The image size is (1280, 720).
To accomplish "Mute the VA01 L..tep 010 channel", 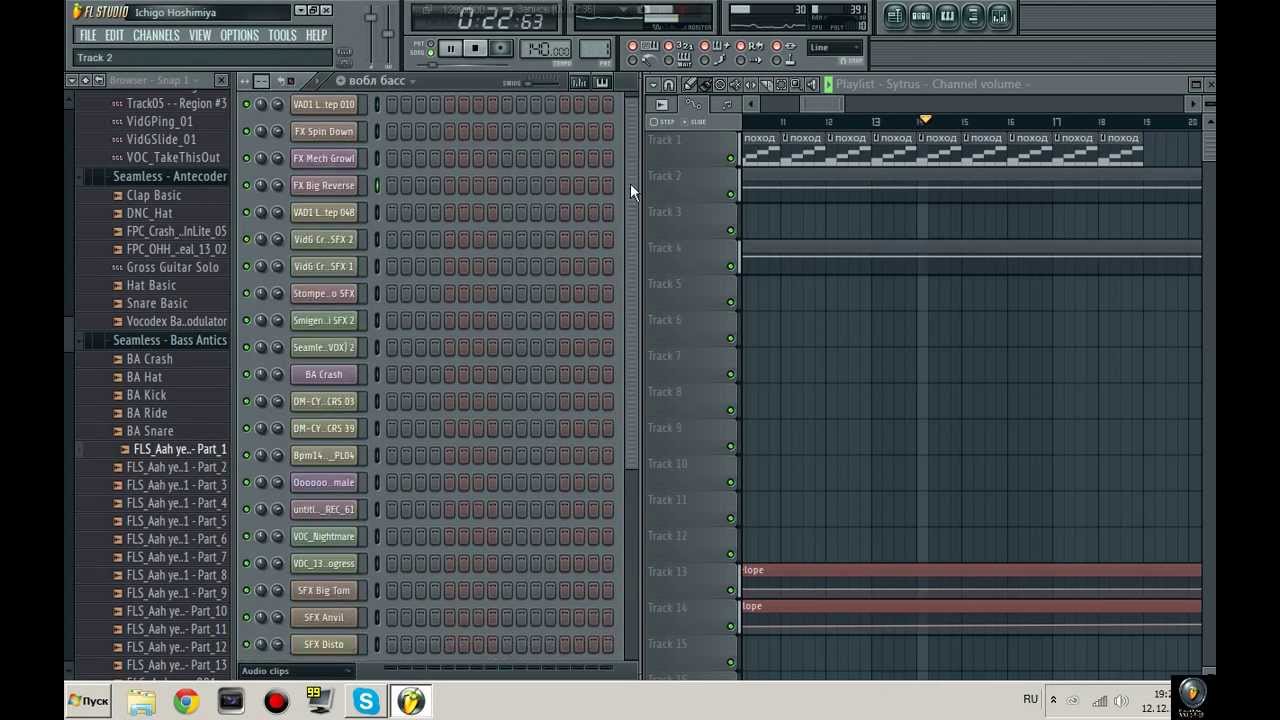I will (x=246, y=104).
